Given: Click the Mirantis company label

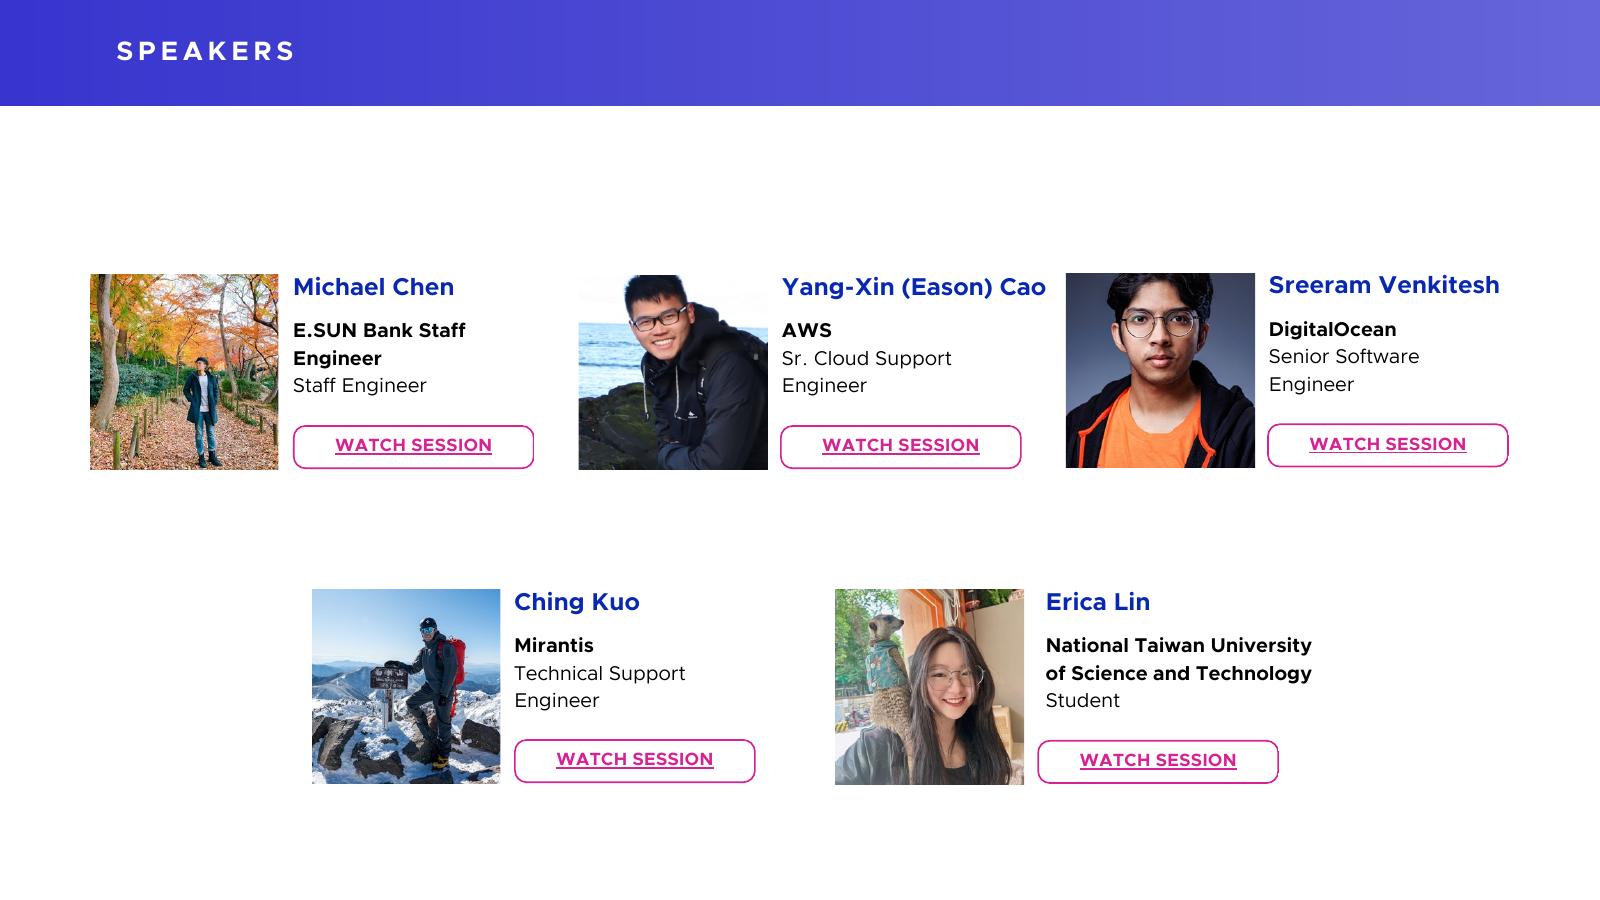Looking at the screenshot, I should [x=553, y=645].
